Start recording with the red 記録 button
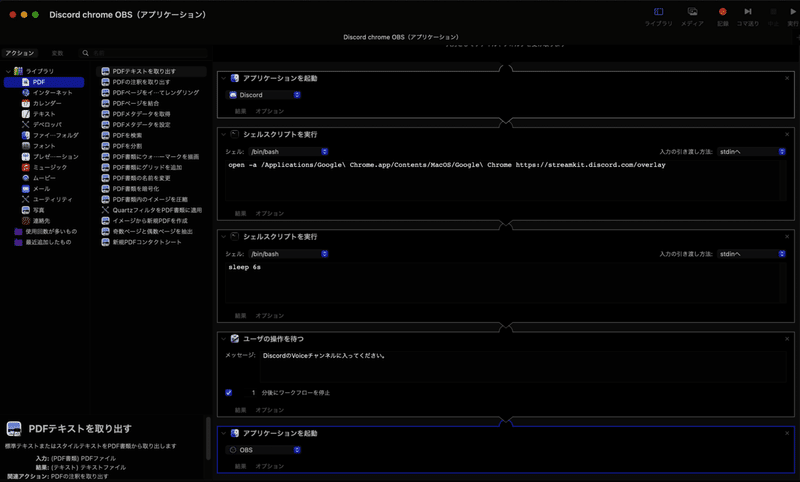The height and width of the screenshot is (482, 800). pos(722,16)
